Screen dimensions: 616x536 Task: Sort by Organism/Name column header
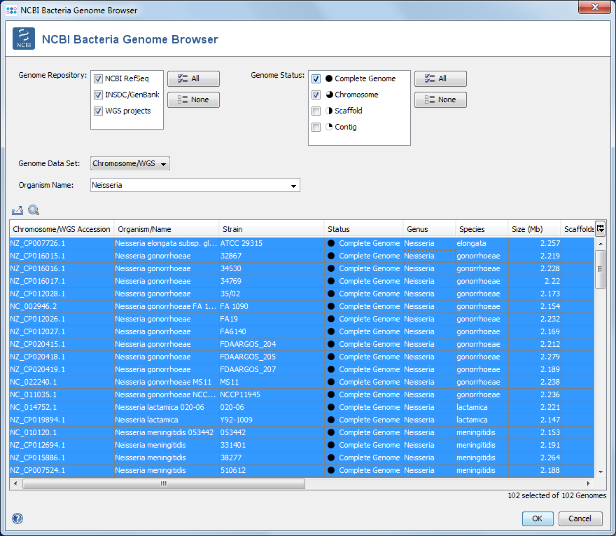click(167, 229)
